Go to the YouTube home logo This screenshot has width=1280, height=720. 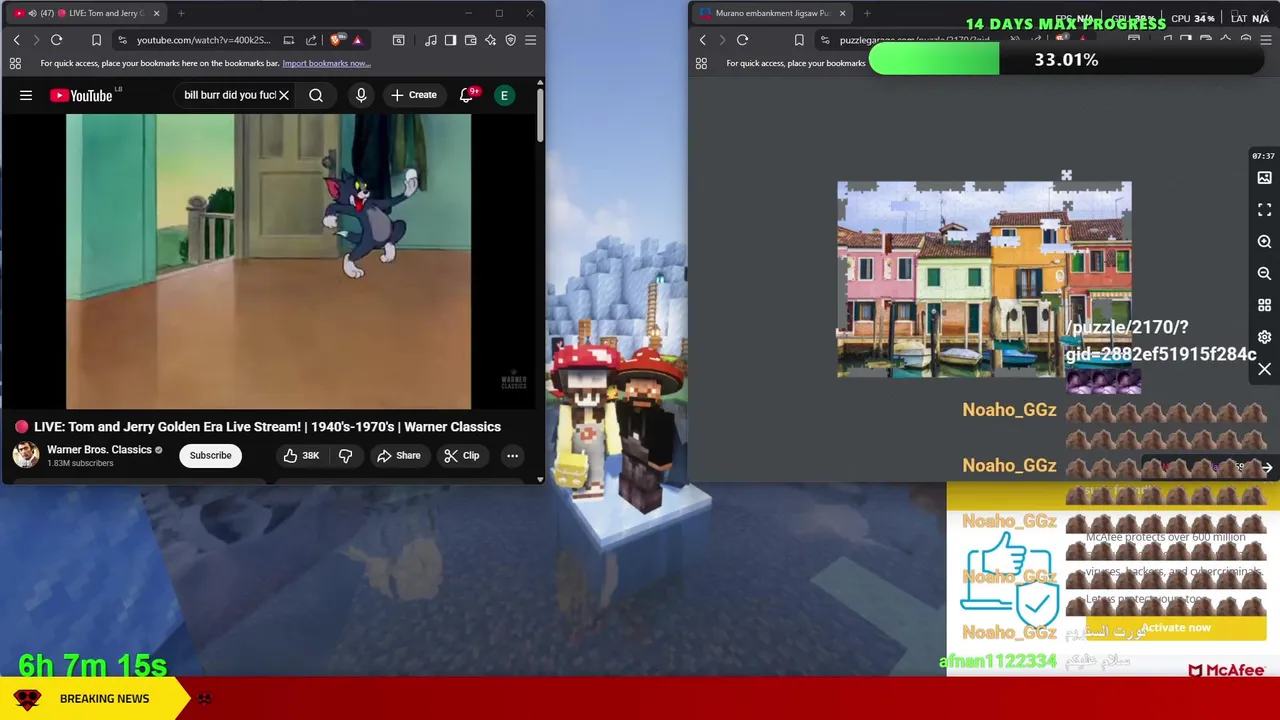[81, 95]
